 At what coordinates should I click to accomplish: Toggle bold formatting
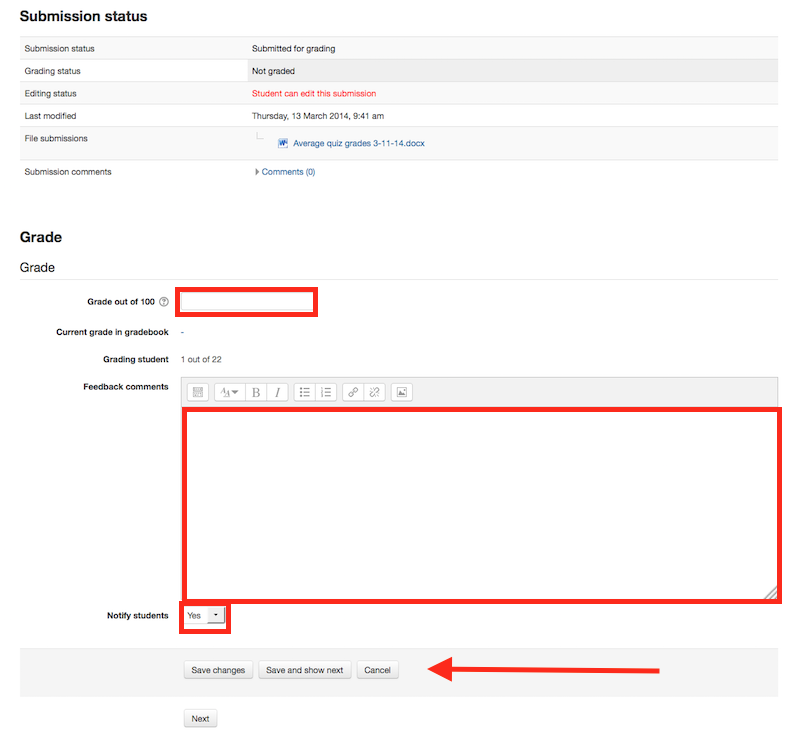[x=256, y=392]
